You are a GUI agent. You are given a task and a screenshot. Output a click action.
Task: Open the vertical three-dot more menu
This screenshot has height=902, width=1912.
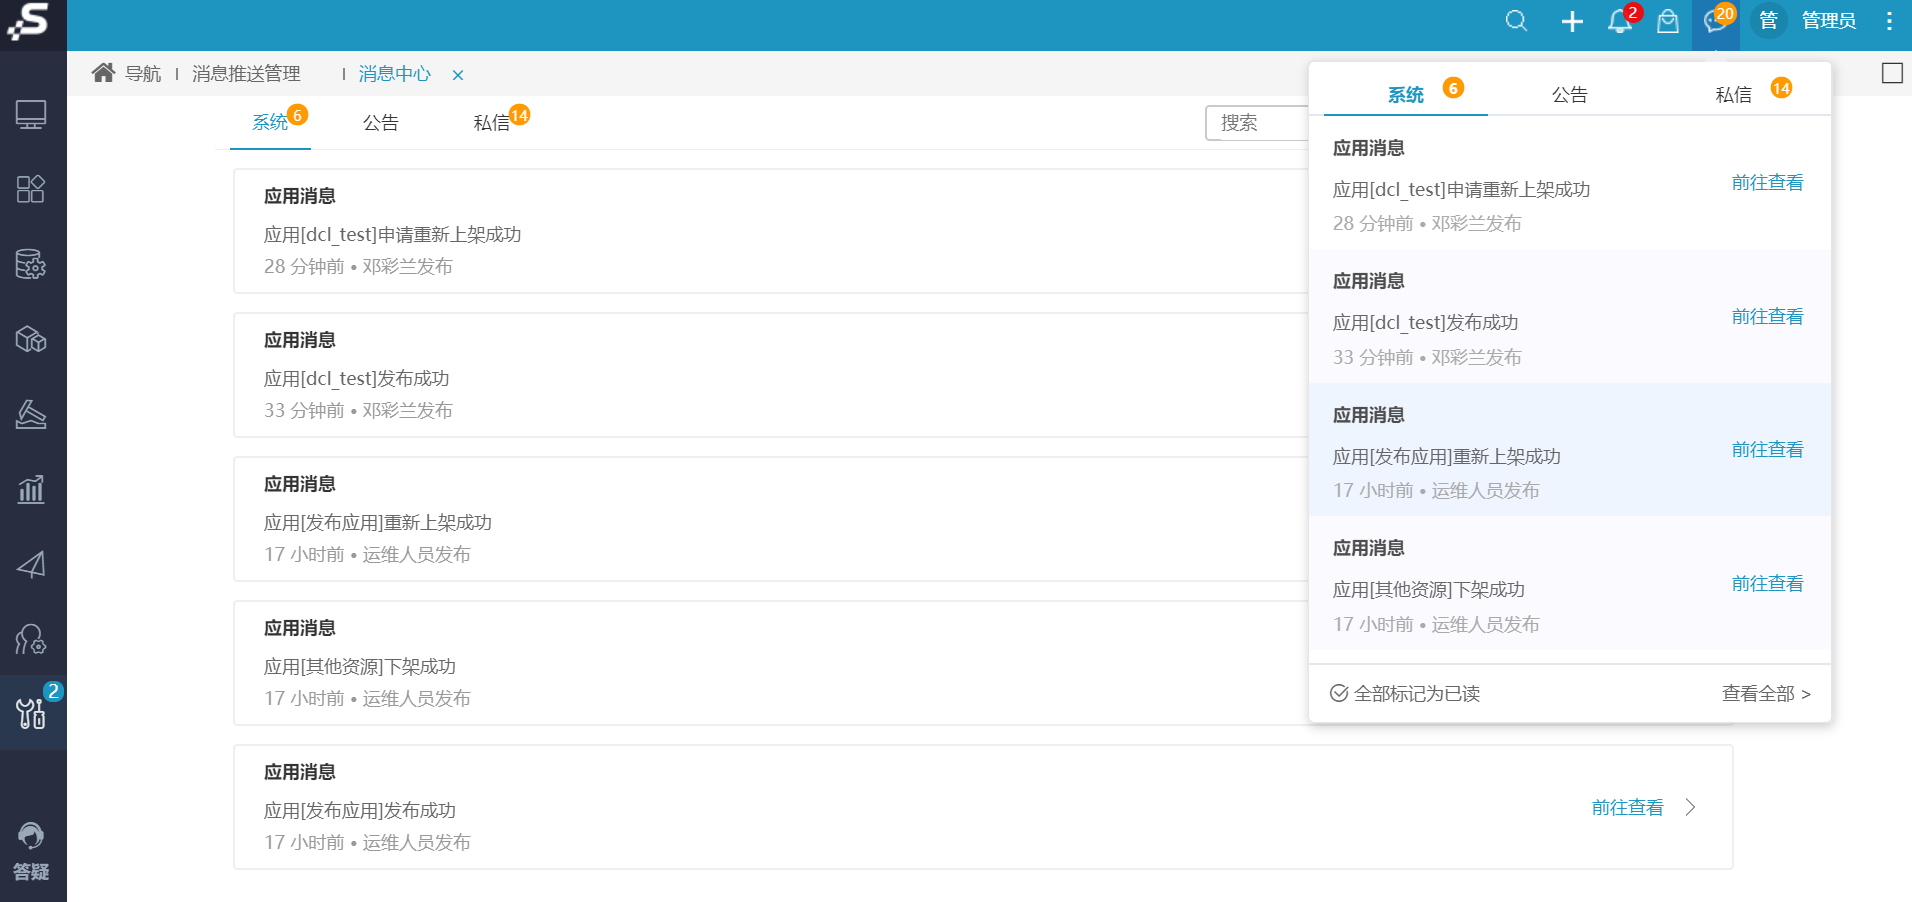point(1889,21)
